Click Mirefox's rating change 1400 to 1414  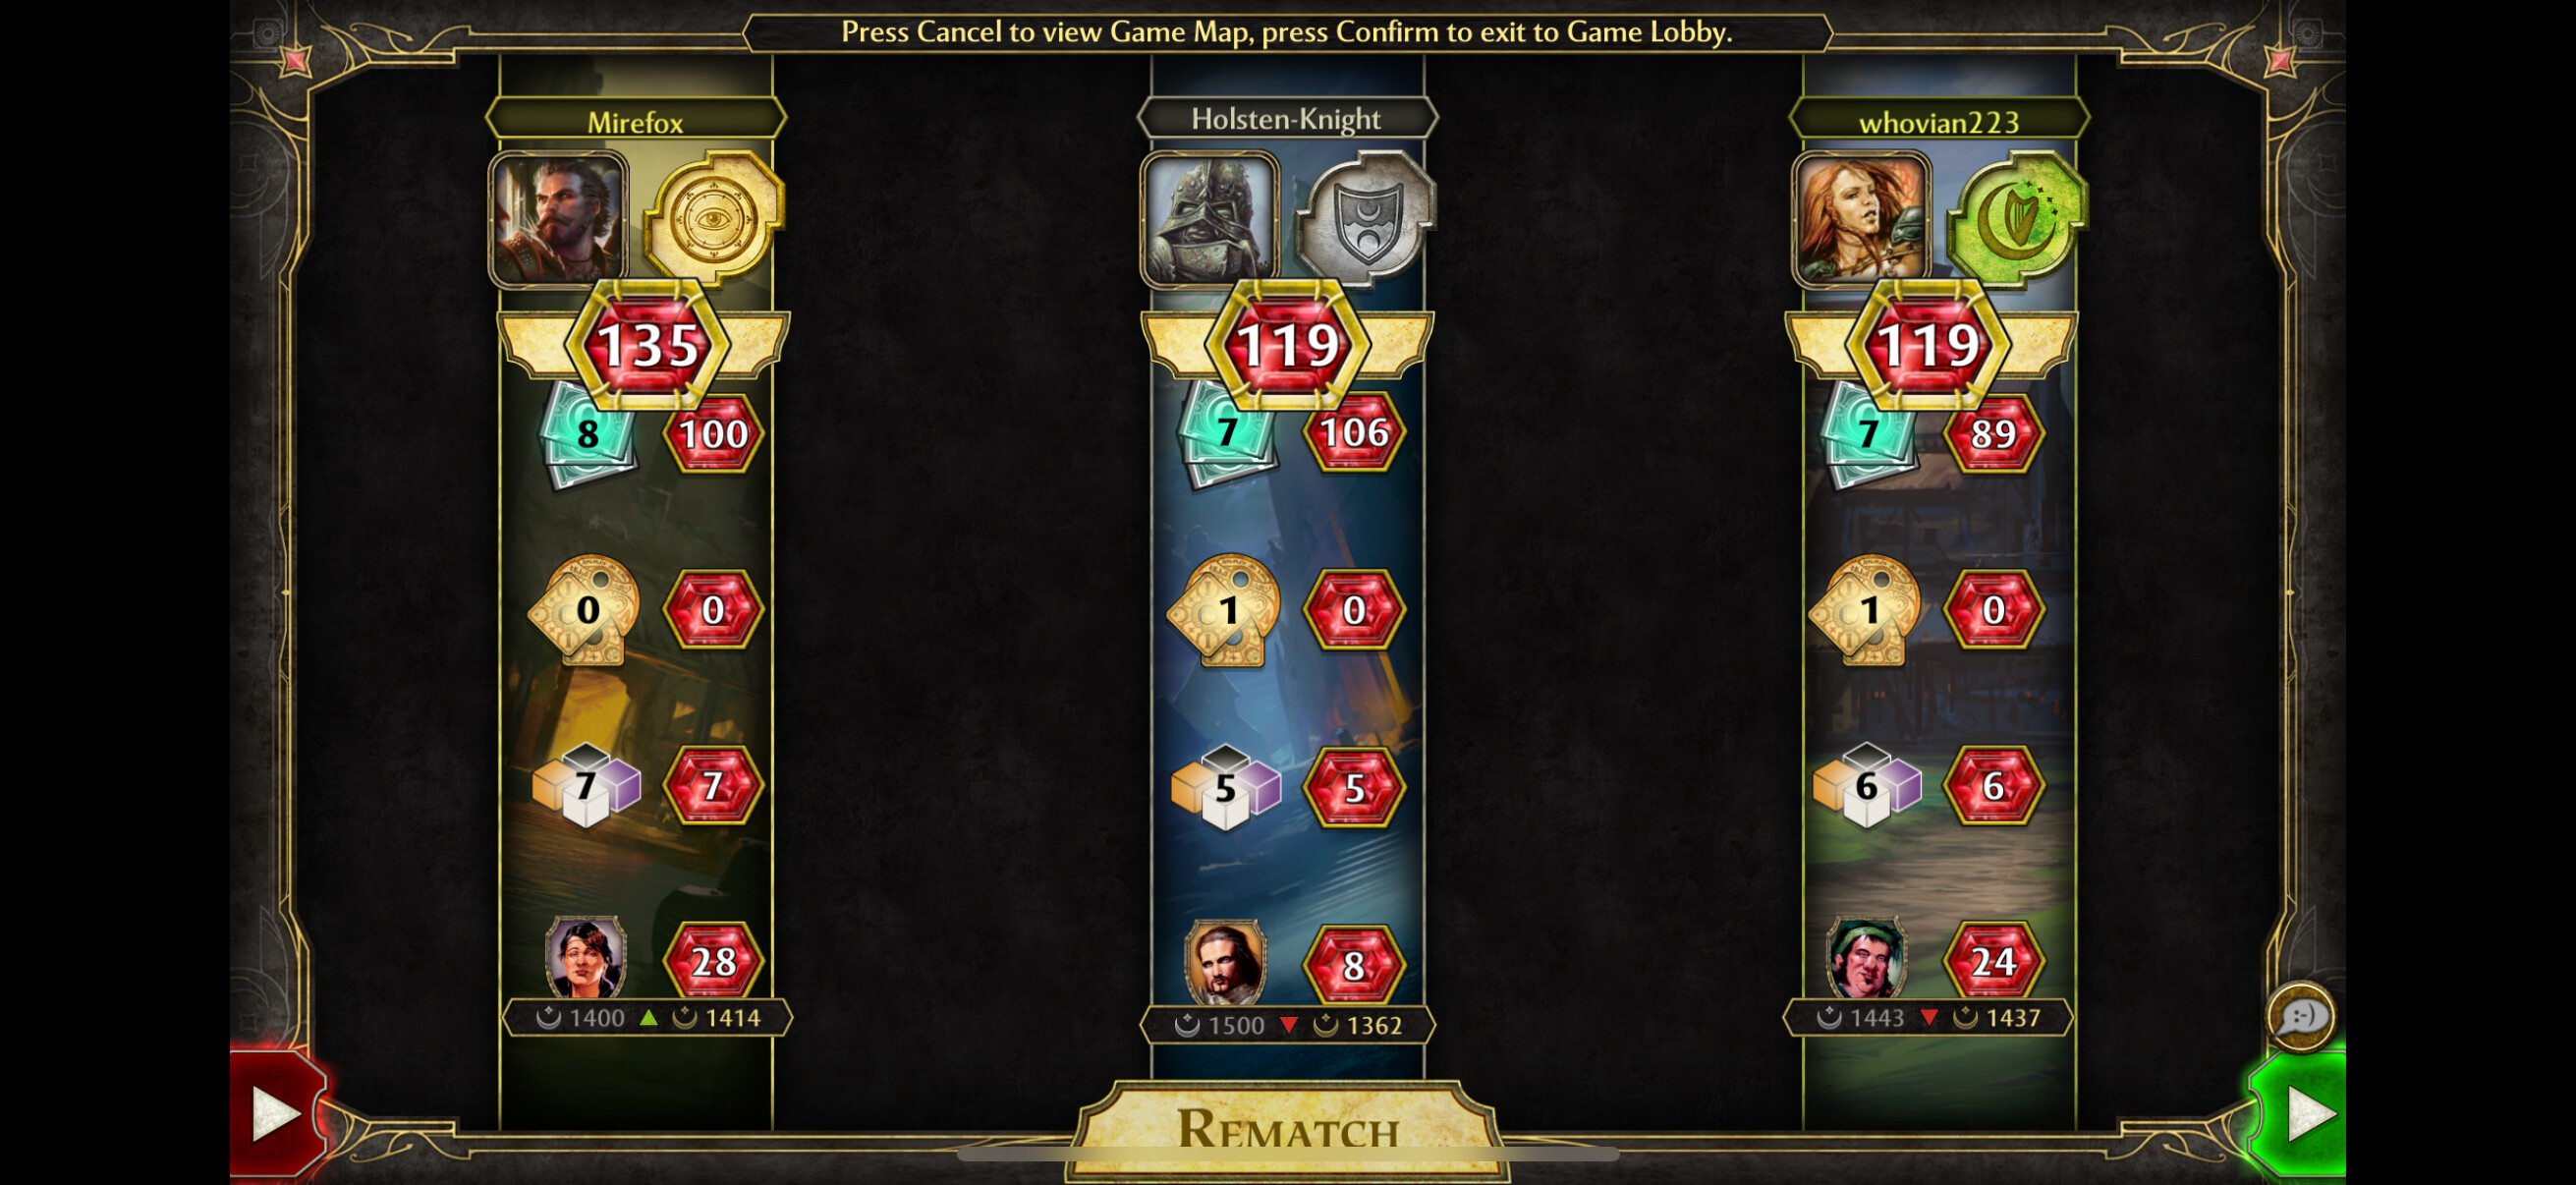click(647, 1018)
